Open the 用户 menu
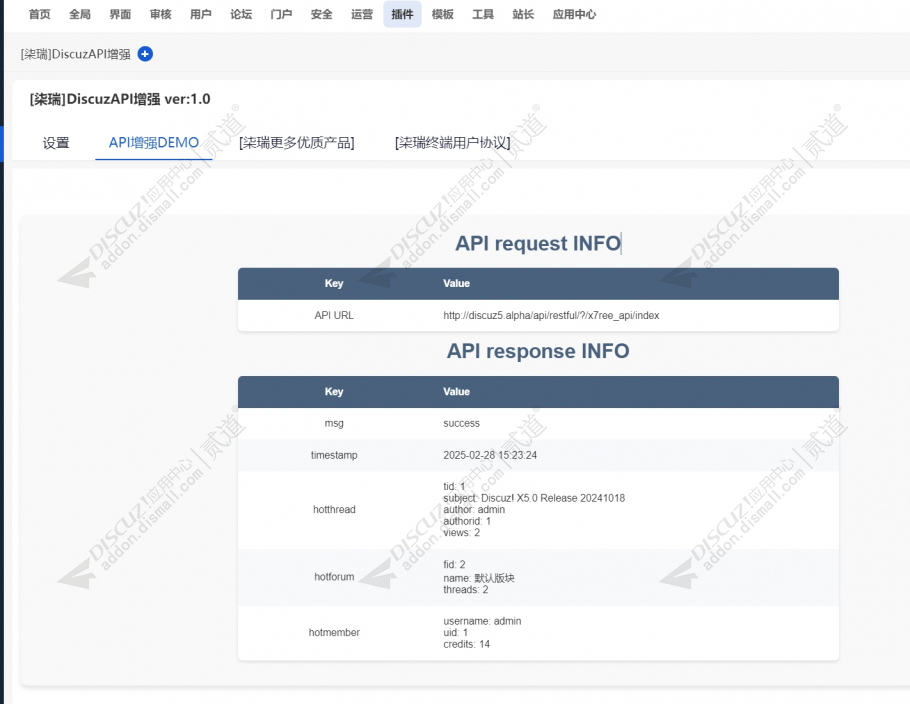The image size is (910, 704). [x=201, y=14]
